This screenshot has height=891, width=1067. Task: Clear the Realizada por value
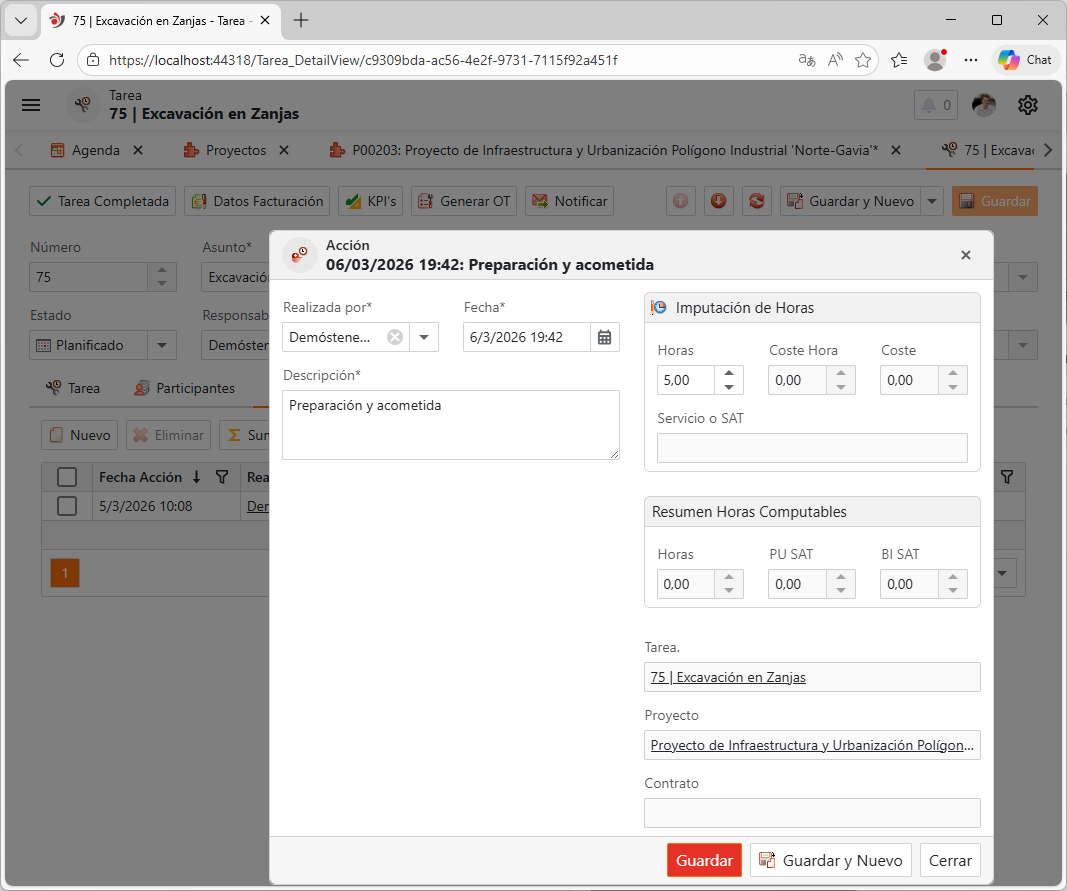point(395,337)
